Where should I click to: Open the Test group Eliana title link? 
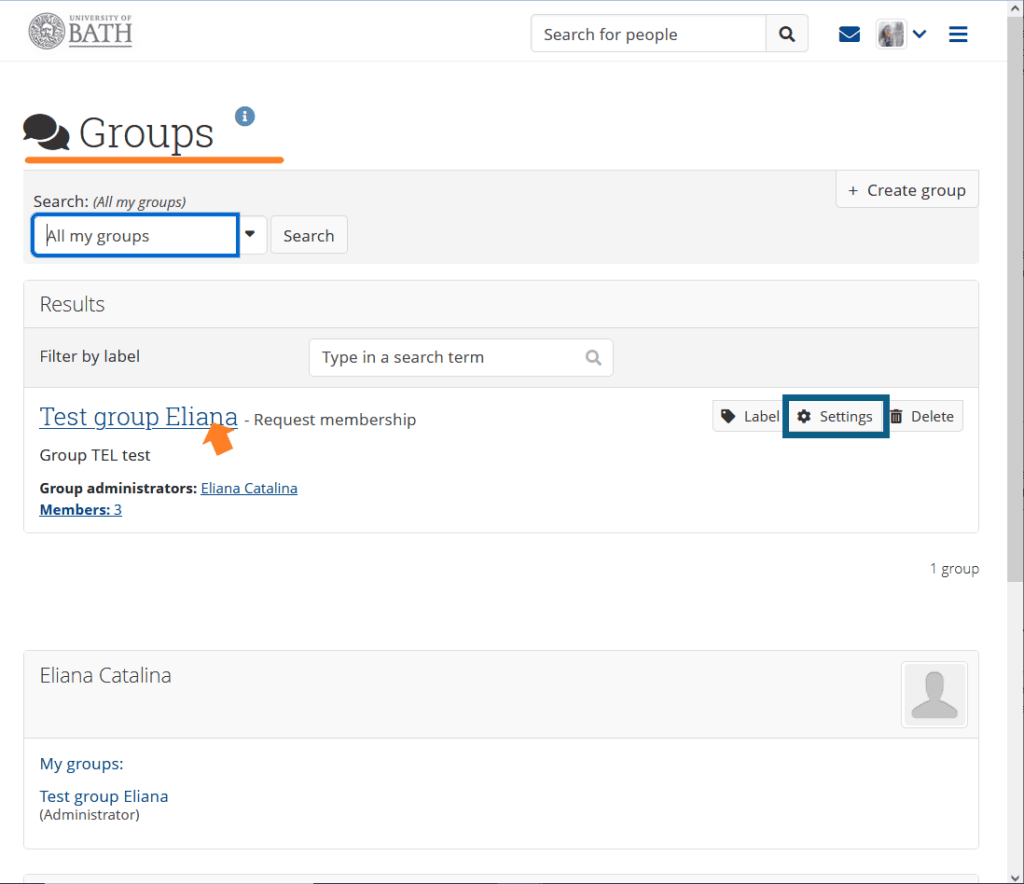[x=138, y=416]
